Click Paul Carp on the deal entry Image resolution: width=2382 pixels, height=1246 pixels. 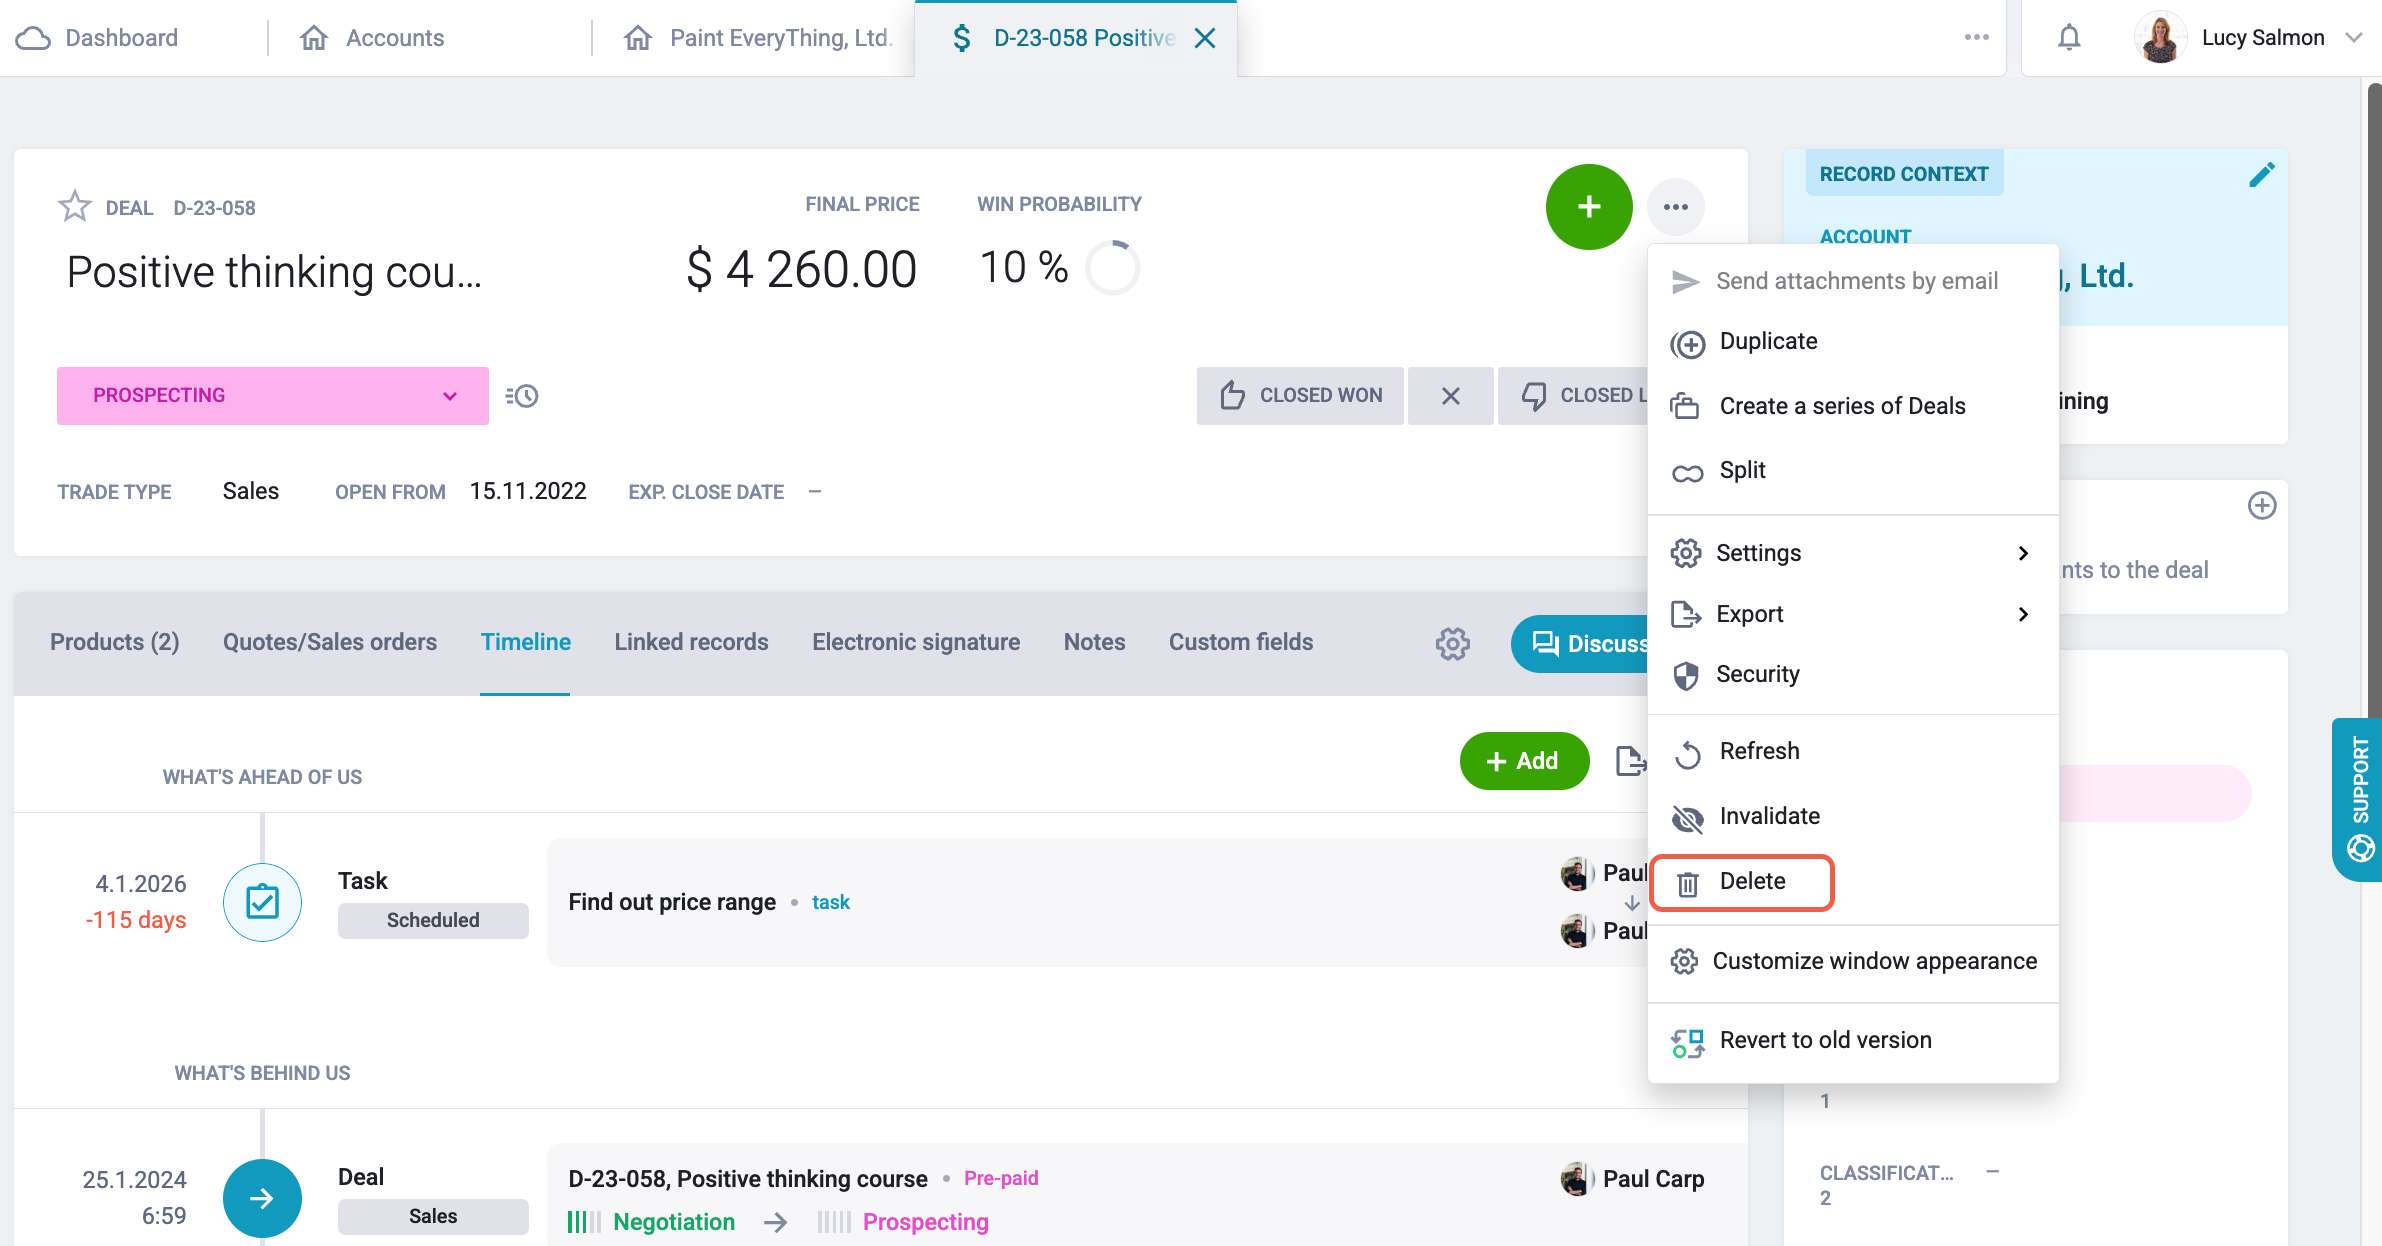1632,1179
